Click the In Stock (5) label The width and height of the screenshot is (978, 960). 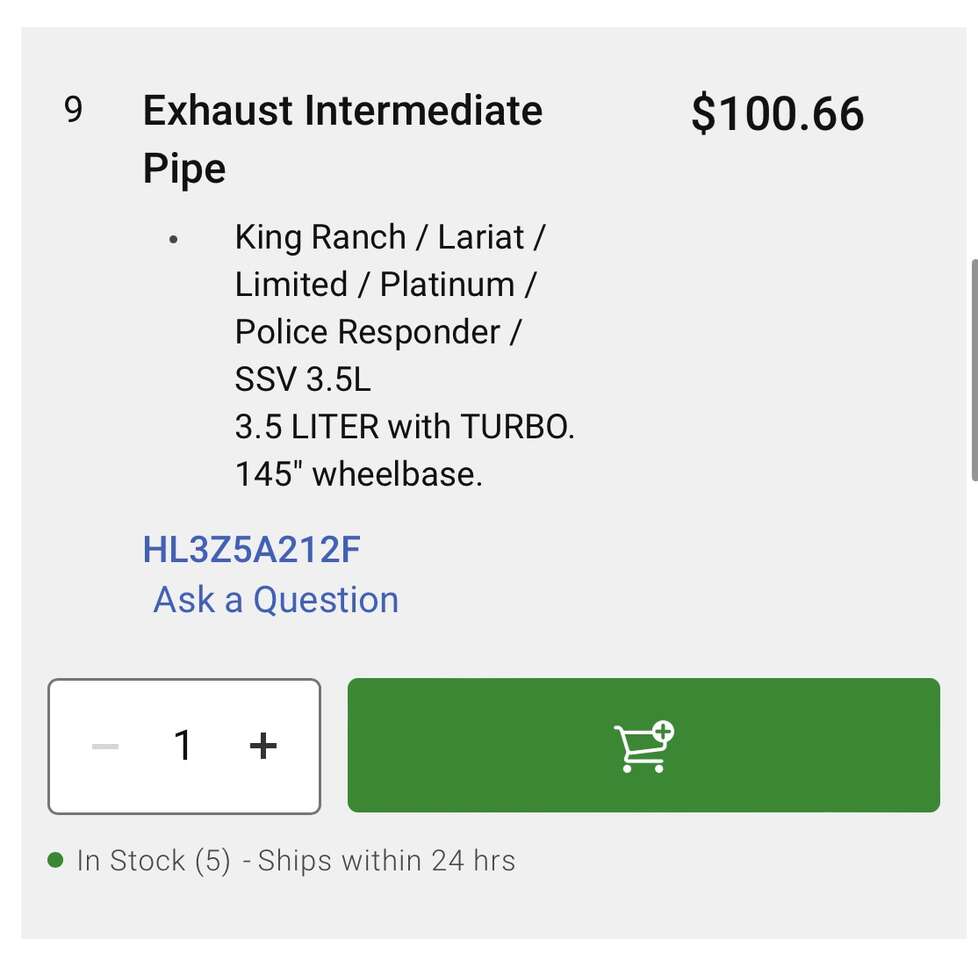pos(154,861)
